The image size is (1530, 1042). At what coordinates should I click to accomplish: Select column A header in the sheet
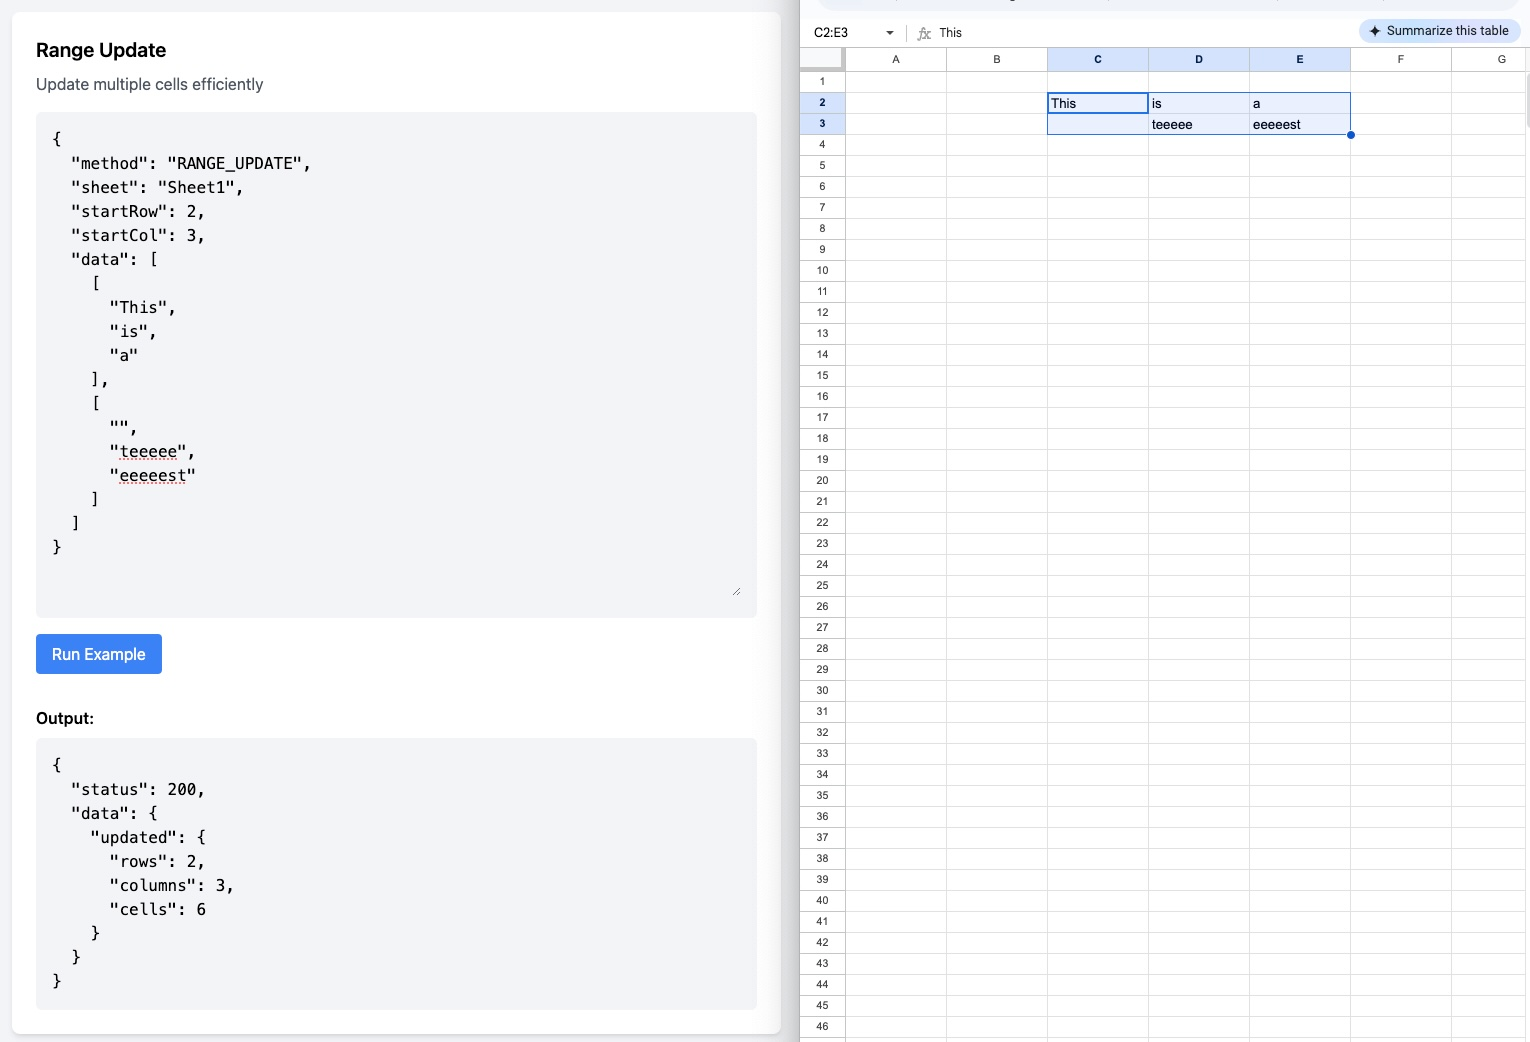896,60
